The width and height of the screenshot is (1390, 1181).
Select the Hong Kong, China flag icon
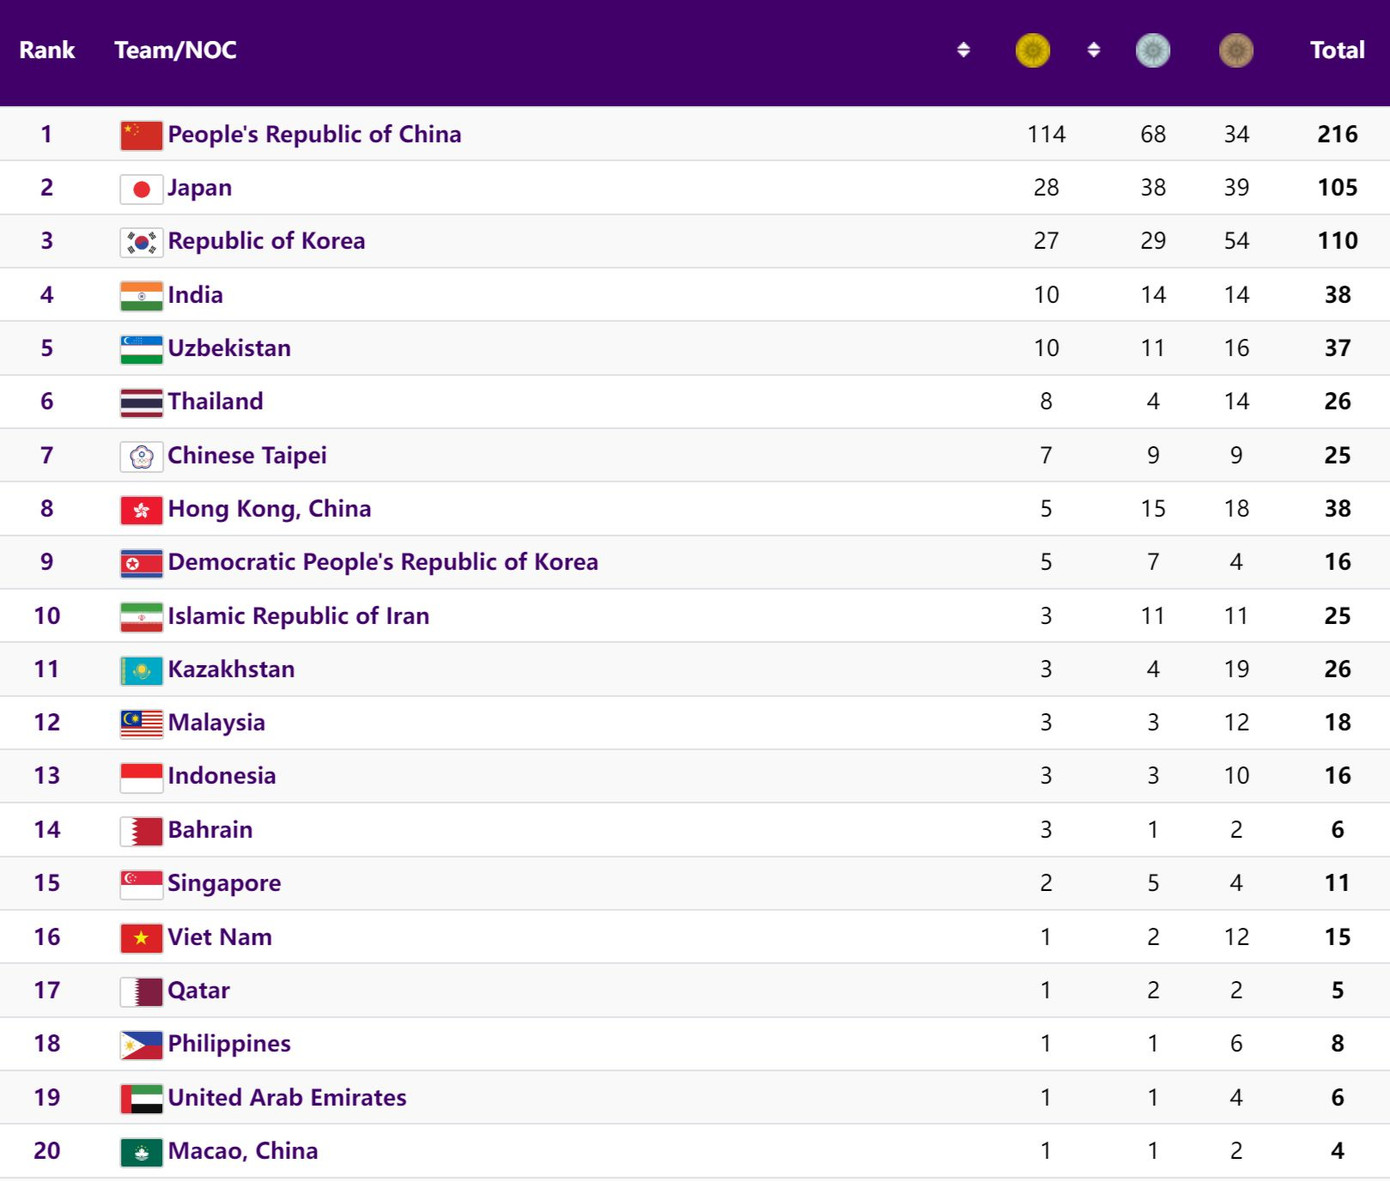(140, 509)
